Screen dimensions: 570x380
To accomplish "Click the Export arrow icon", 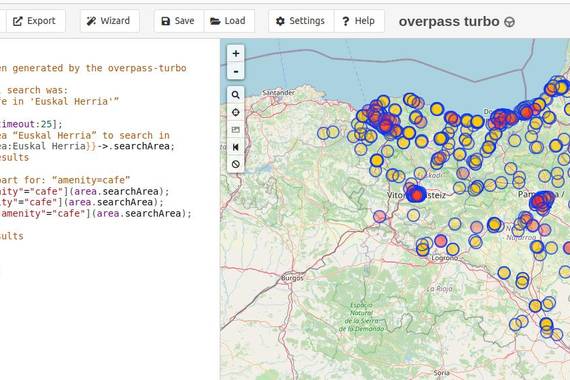I will 17,21.
